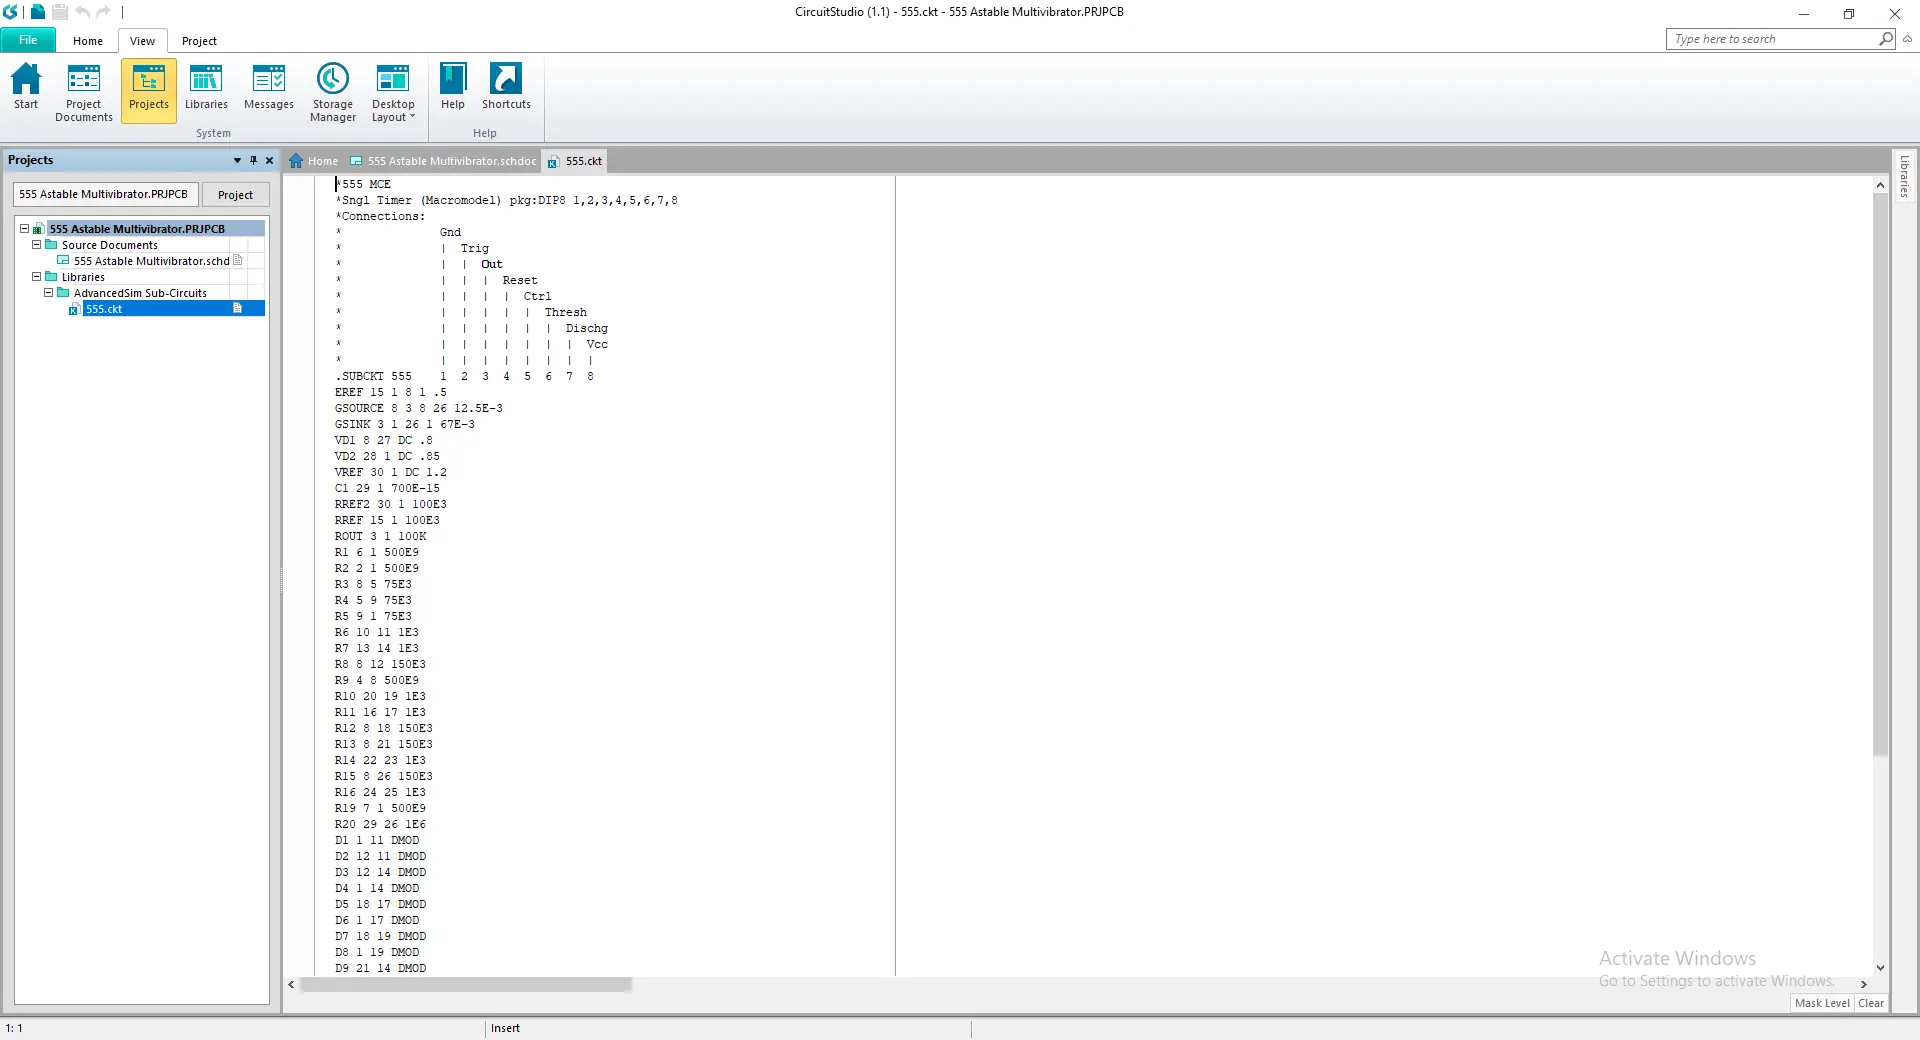Toggle the Projects panel ribbon button
Image resolution: width=1920 pixels, height=1040 pixels.
(x=149, y=90)
